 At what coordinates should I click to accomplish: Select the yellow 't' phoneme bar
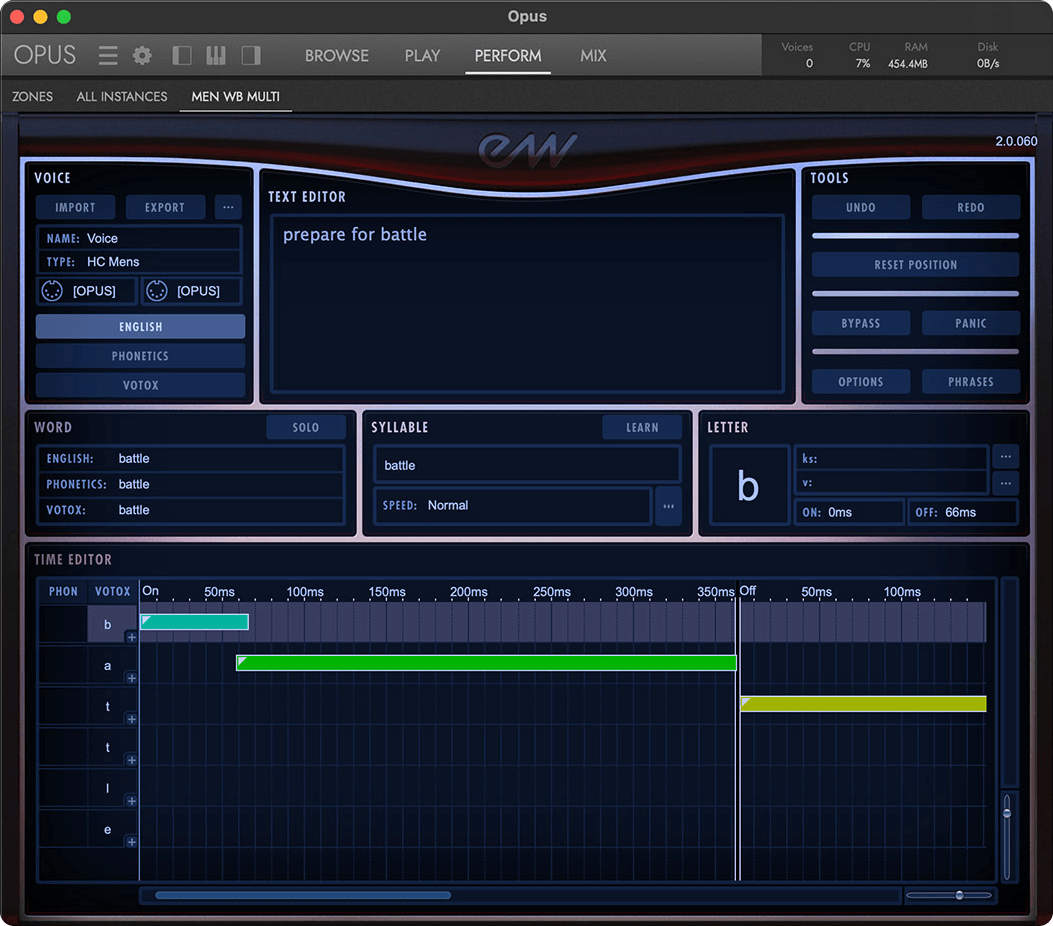863,704
